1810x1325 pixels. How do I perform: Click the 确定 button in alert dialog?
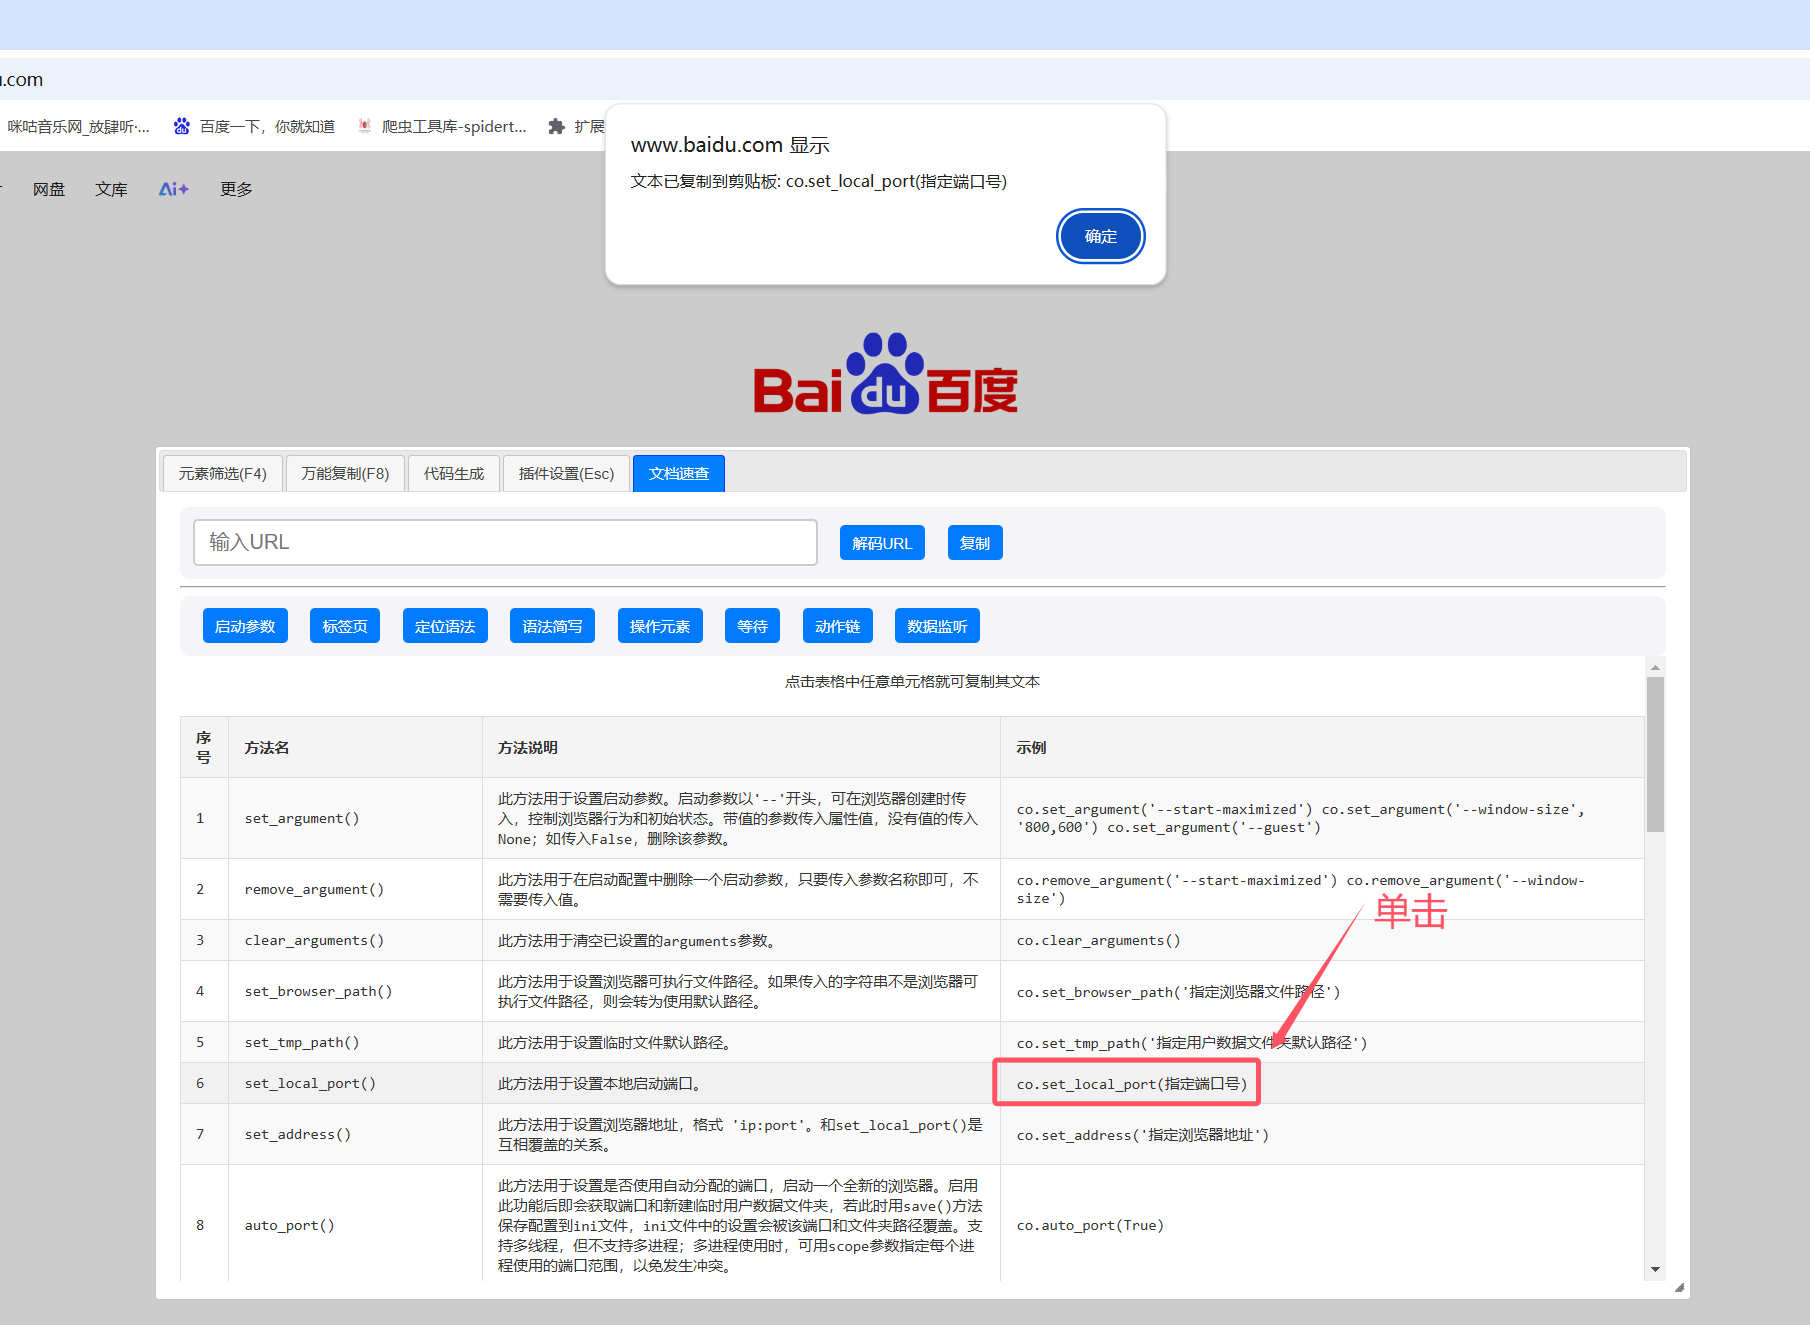click(x=1100, y=236)
